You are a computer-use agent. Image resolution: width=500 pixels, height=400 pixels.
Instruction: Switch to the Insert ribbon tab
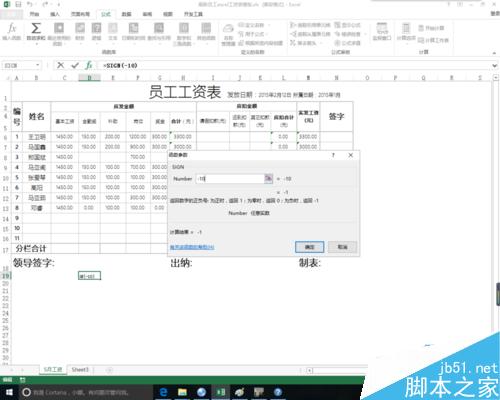tap(55, 14)
